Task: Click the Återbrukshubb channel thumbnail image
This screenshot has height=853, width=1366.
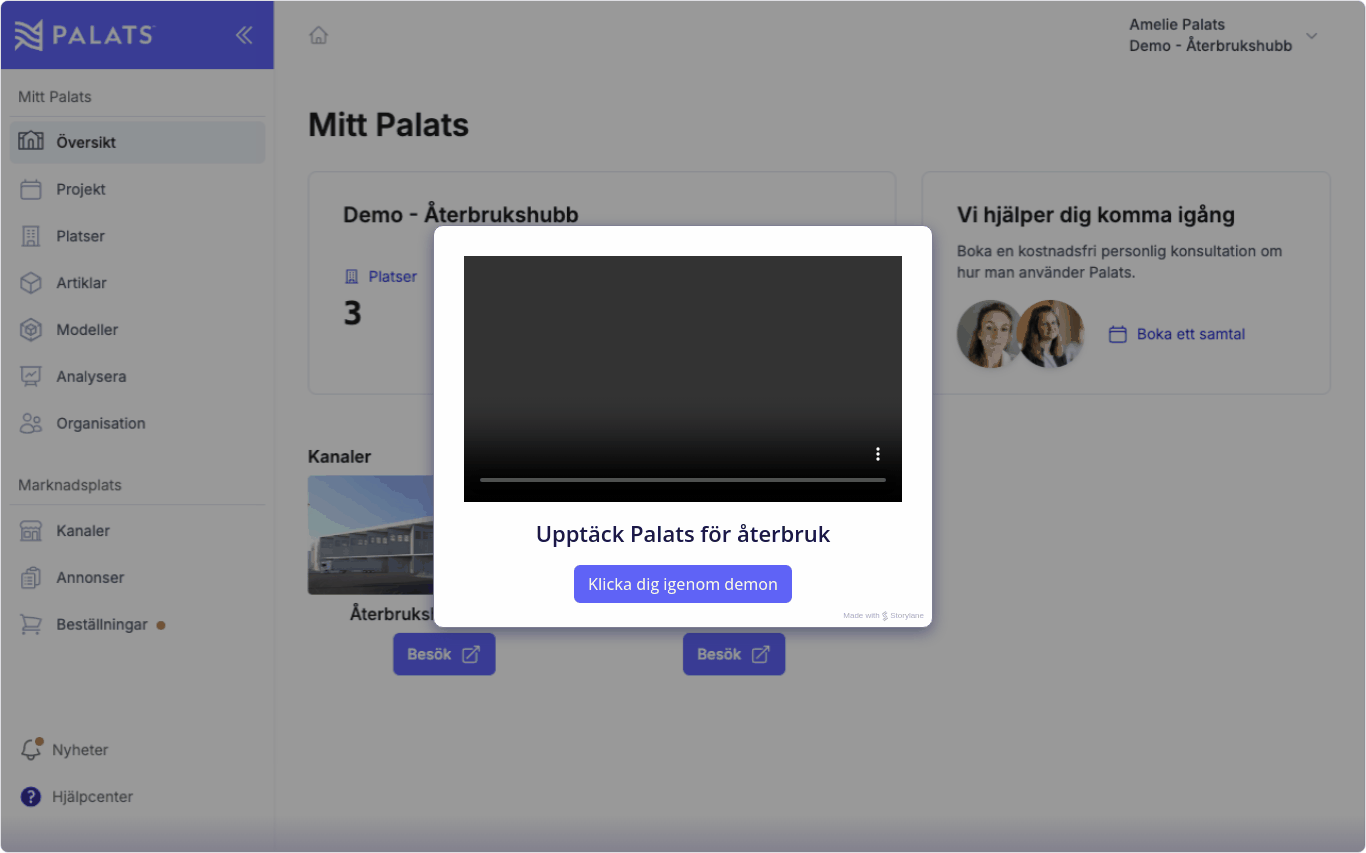Action: [370, 535]
